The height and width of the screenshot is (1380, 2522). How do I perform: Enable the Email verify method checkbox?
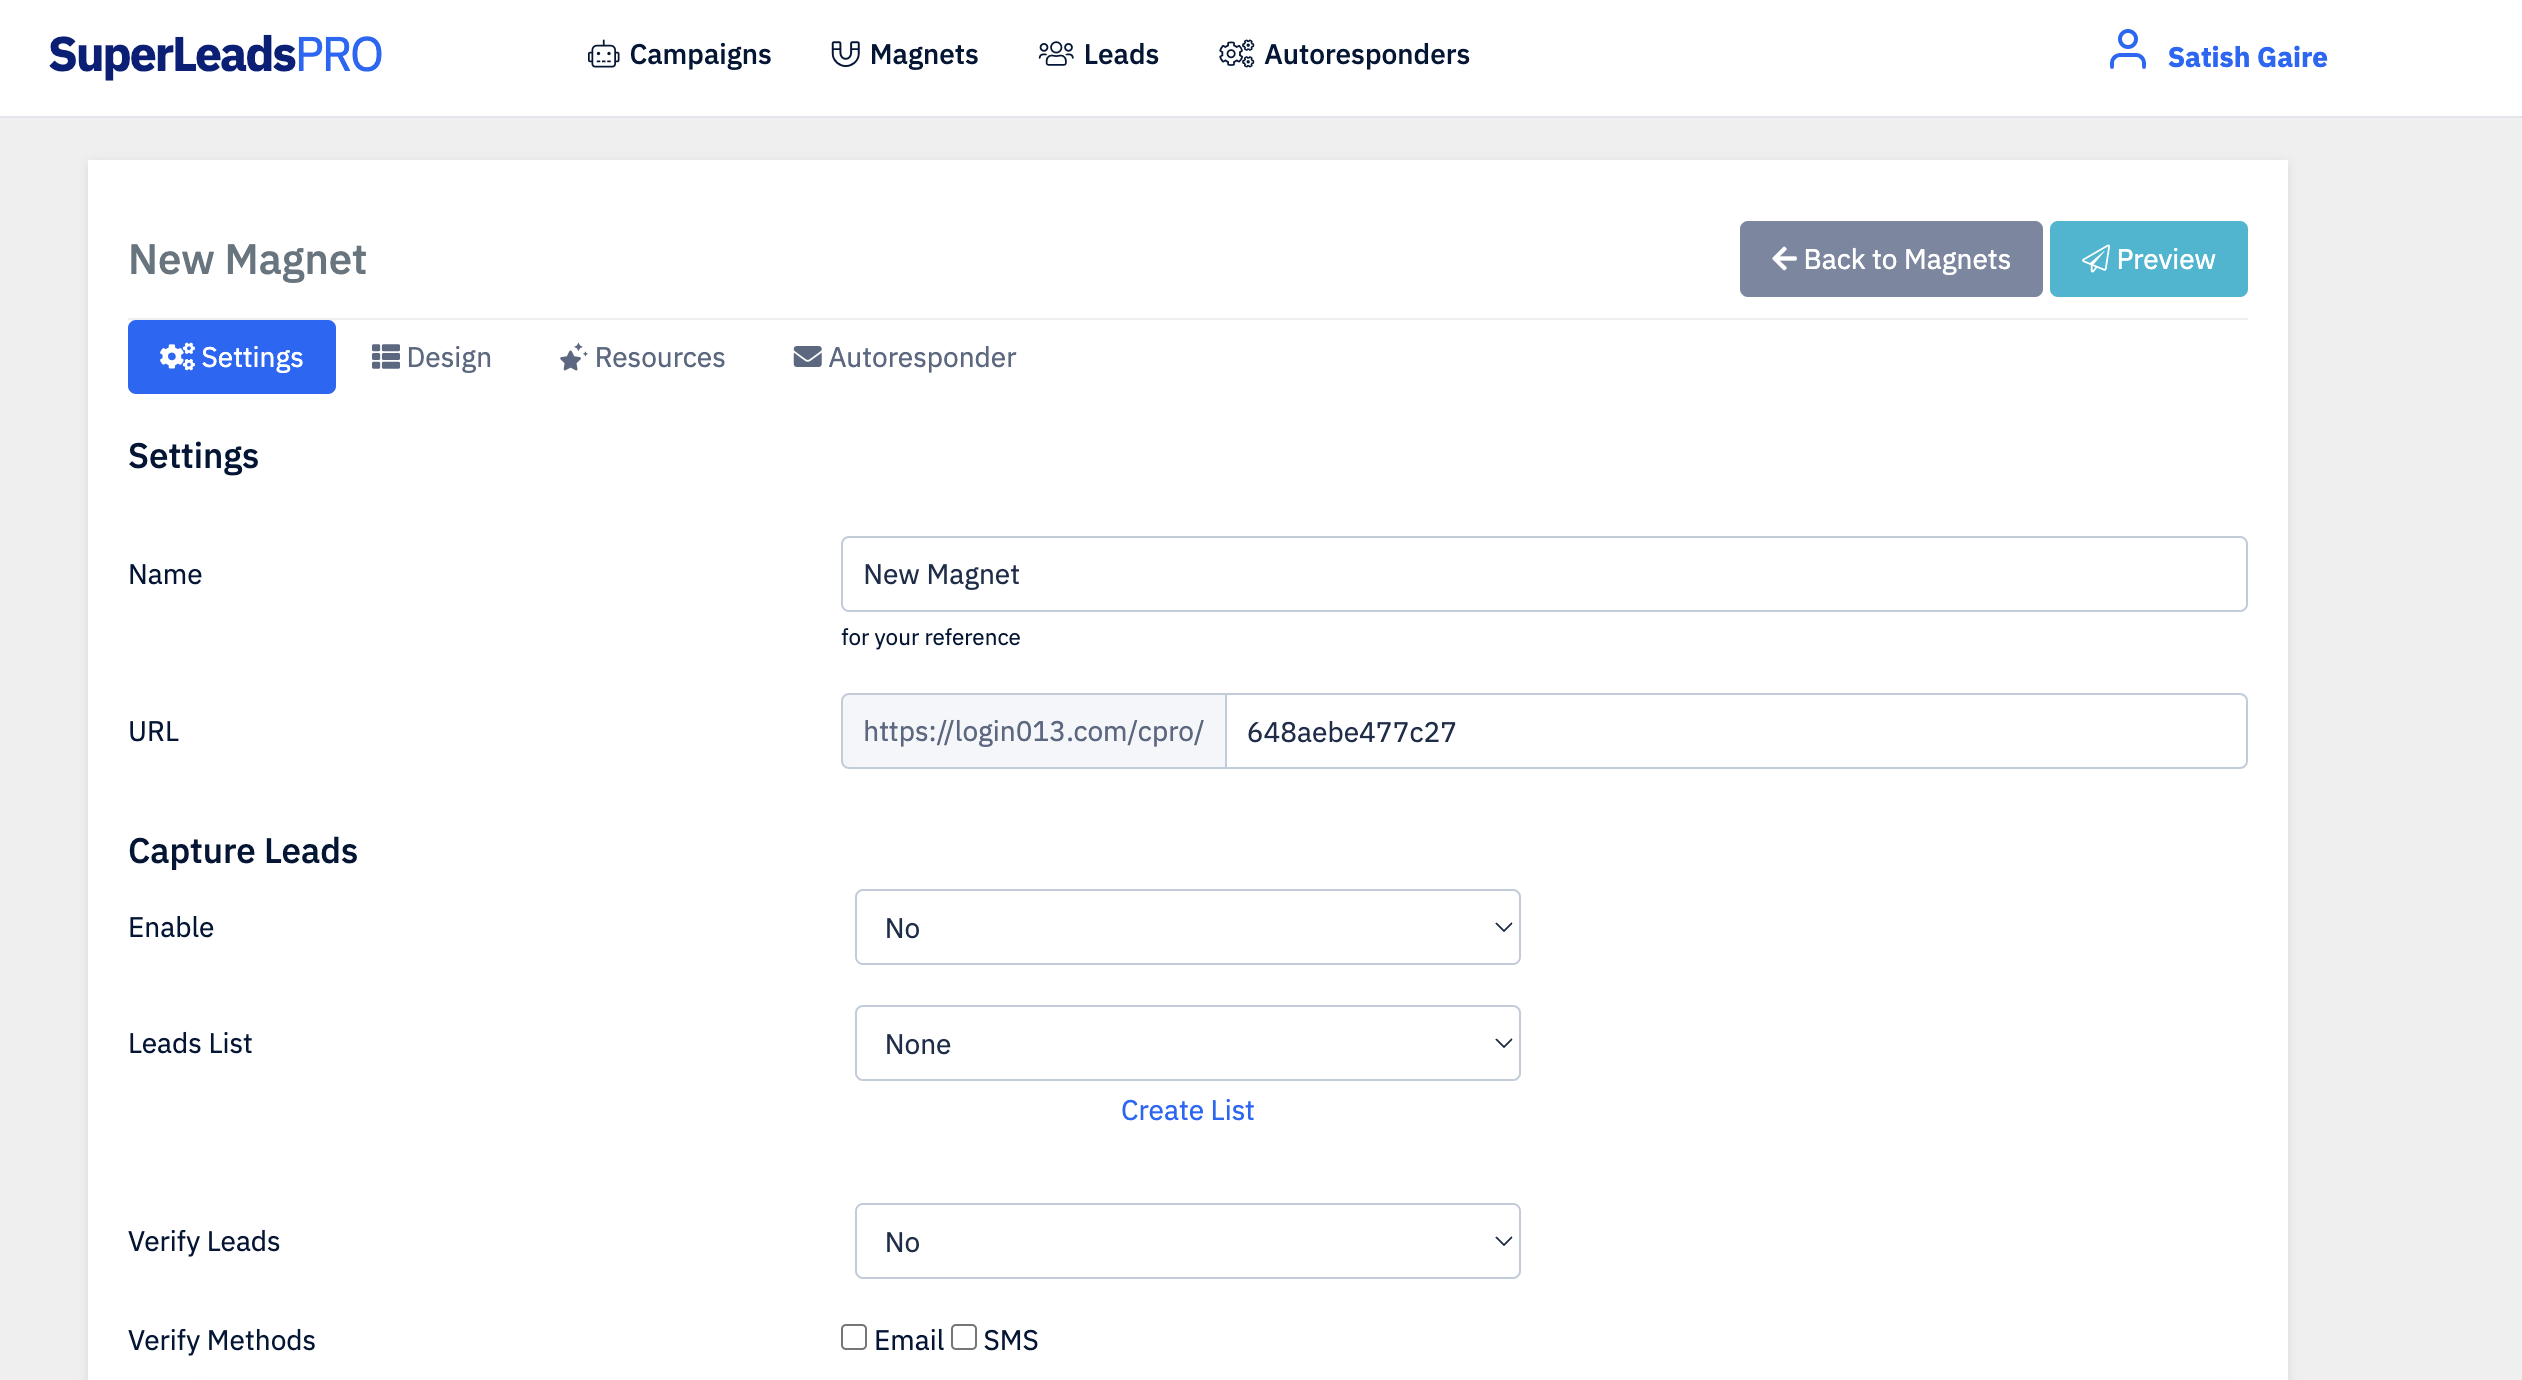[854, 1337]
